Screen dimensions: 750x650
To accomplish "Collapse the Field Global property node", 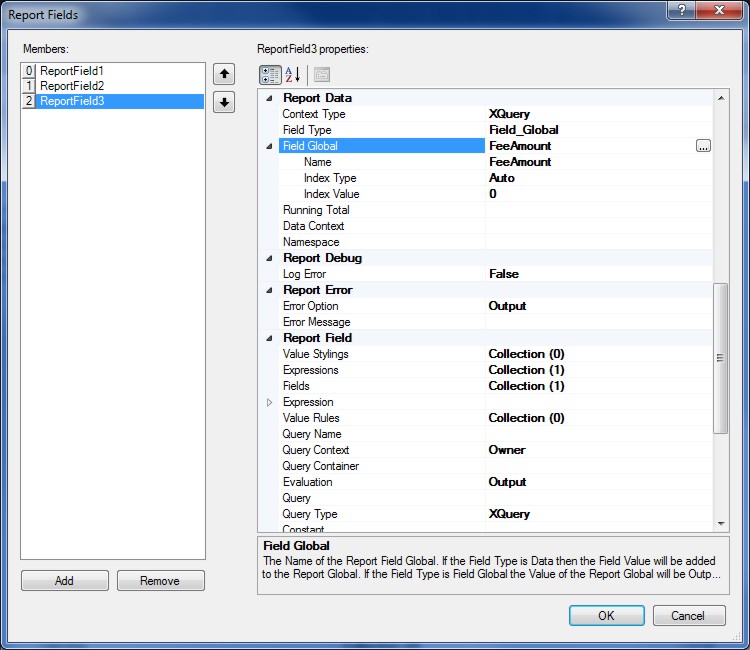I will click(268, 146).
